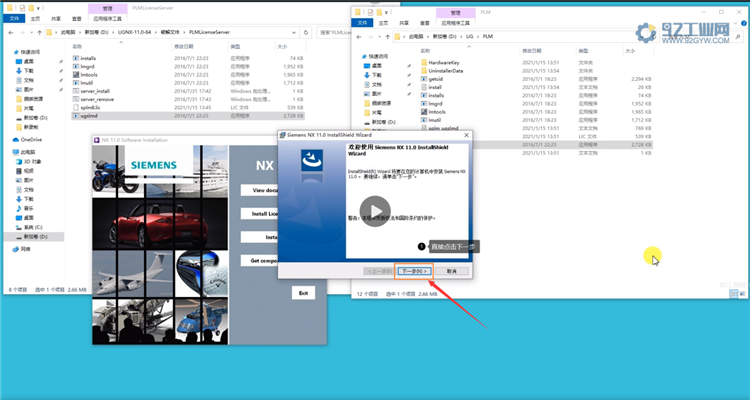The width and height of the screenshot is (750, 400).
Task: Open recent locations dropdown in PLM window
Action: [380, 36]
